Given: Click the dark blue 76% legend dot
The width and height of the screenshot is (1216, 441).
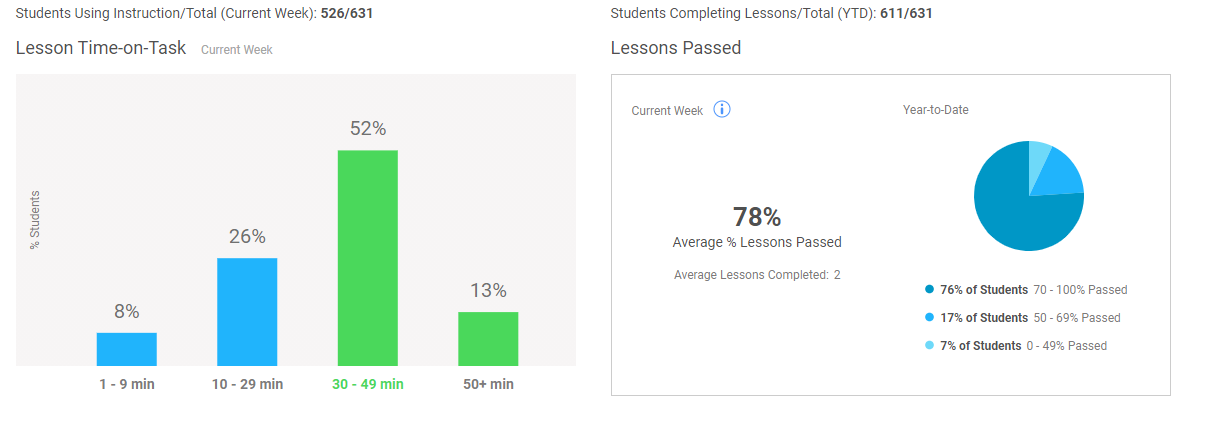Looking at the screenshot, I should point(930,290).
